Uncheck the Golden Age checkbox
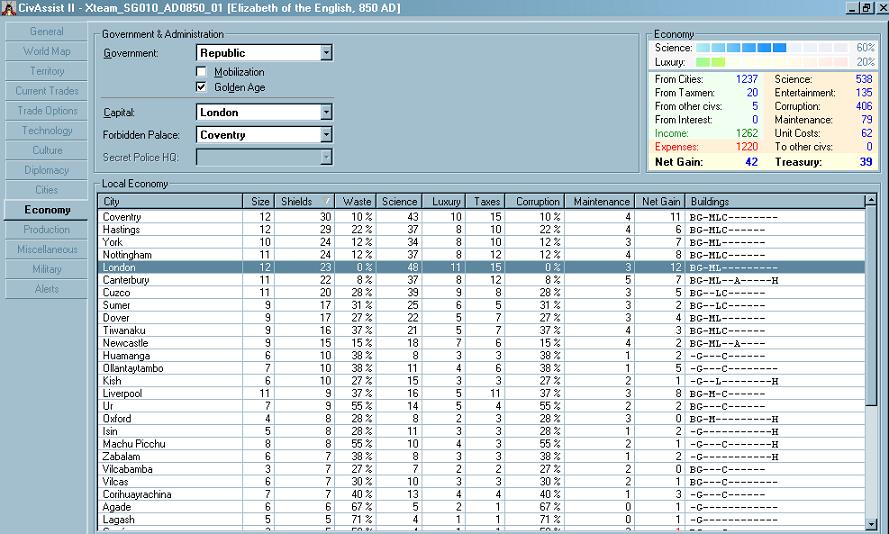This screenshot has width=889, height=534. (201, 87)
